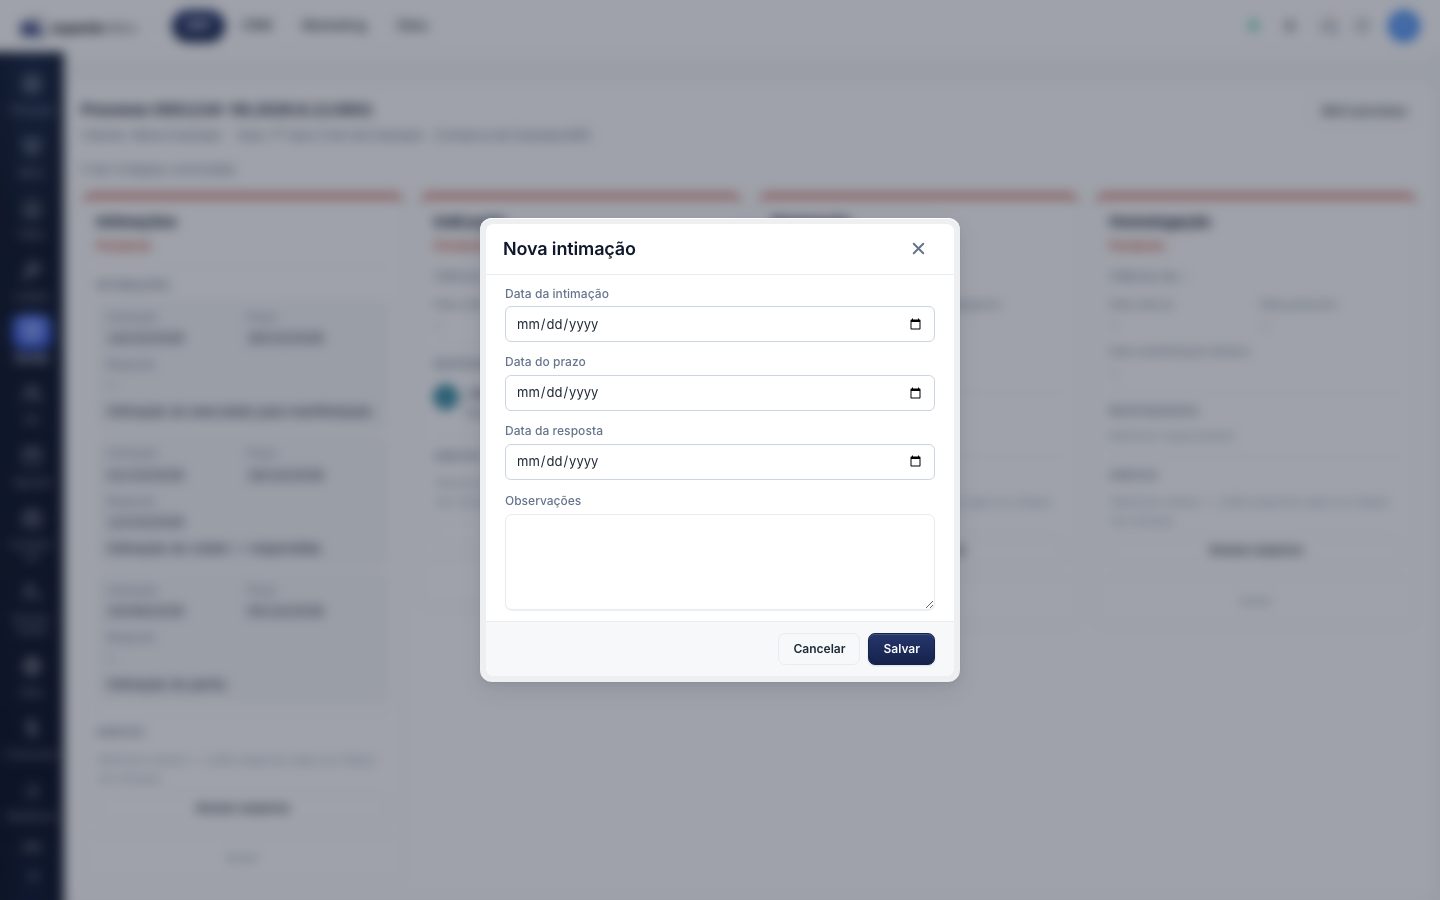Open calendar picker for Data da resposta
The width and height of the screenshot is (1440, 900).
(915, 461)
